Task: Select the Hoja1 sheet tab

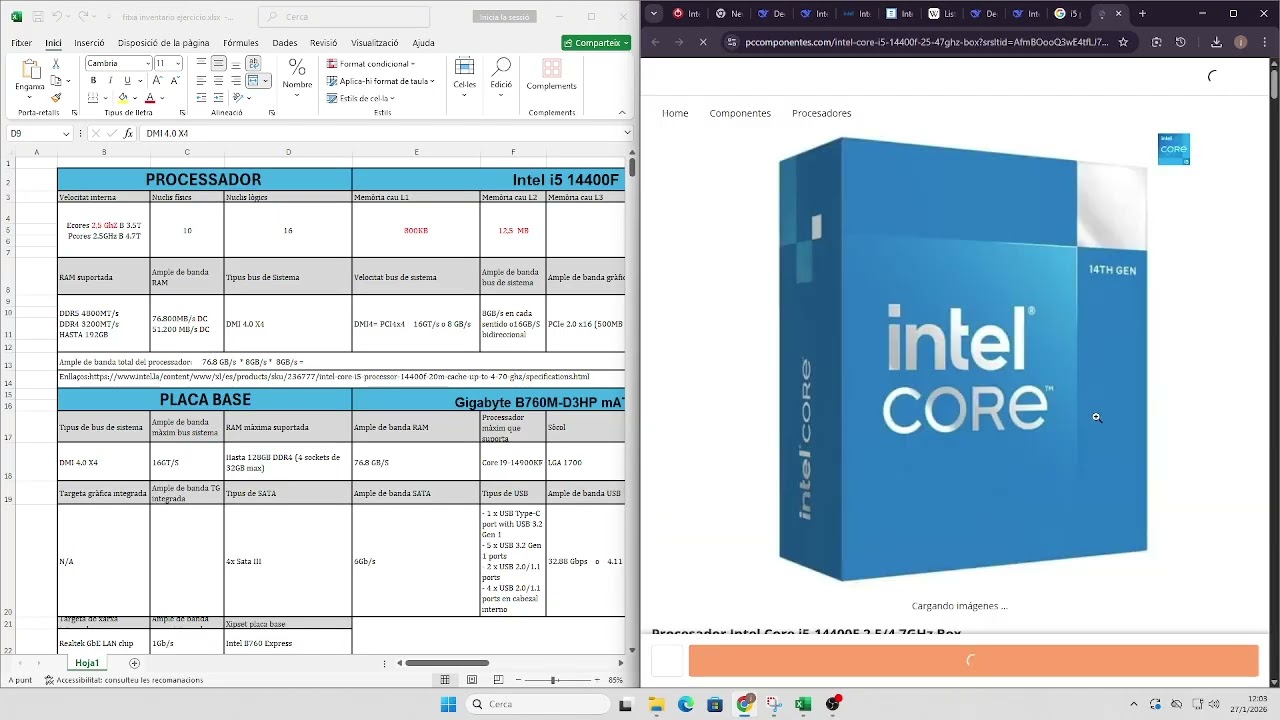Action: (x=87, y=663)
